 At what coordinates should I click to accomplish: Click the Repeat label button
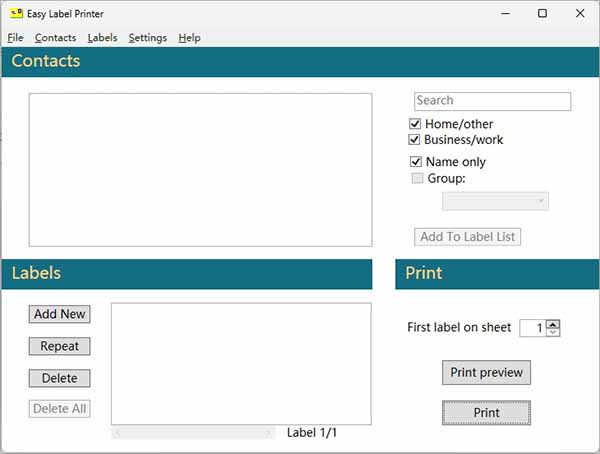pos(59,347)
